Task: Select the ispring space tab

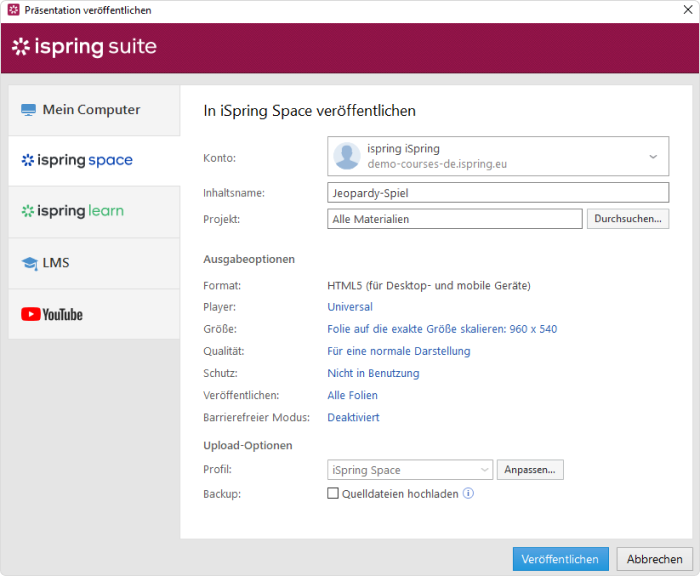Action: click(x=94, y=160)
